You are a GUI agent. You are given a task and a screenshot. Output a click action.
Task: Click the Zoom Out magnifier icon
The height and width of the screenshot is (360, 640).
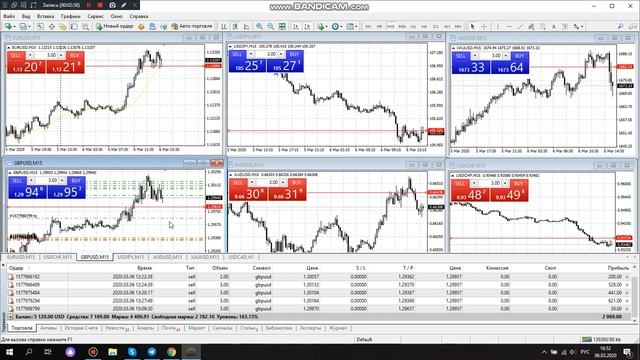pyautogui.click(x=270, y=27)
